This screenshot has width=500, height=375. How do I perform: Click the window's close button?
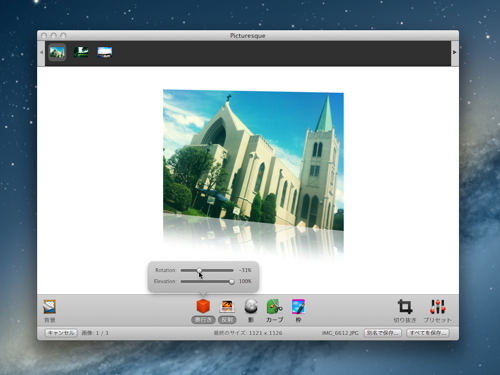coord(44,35)
